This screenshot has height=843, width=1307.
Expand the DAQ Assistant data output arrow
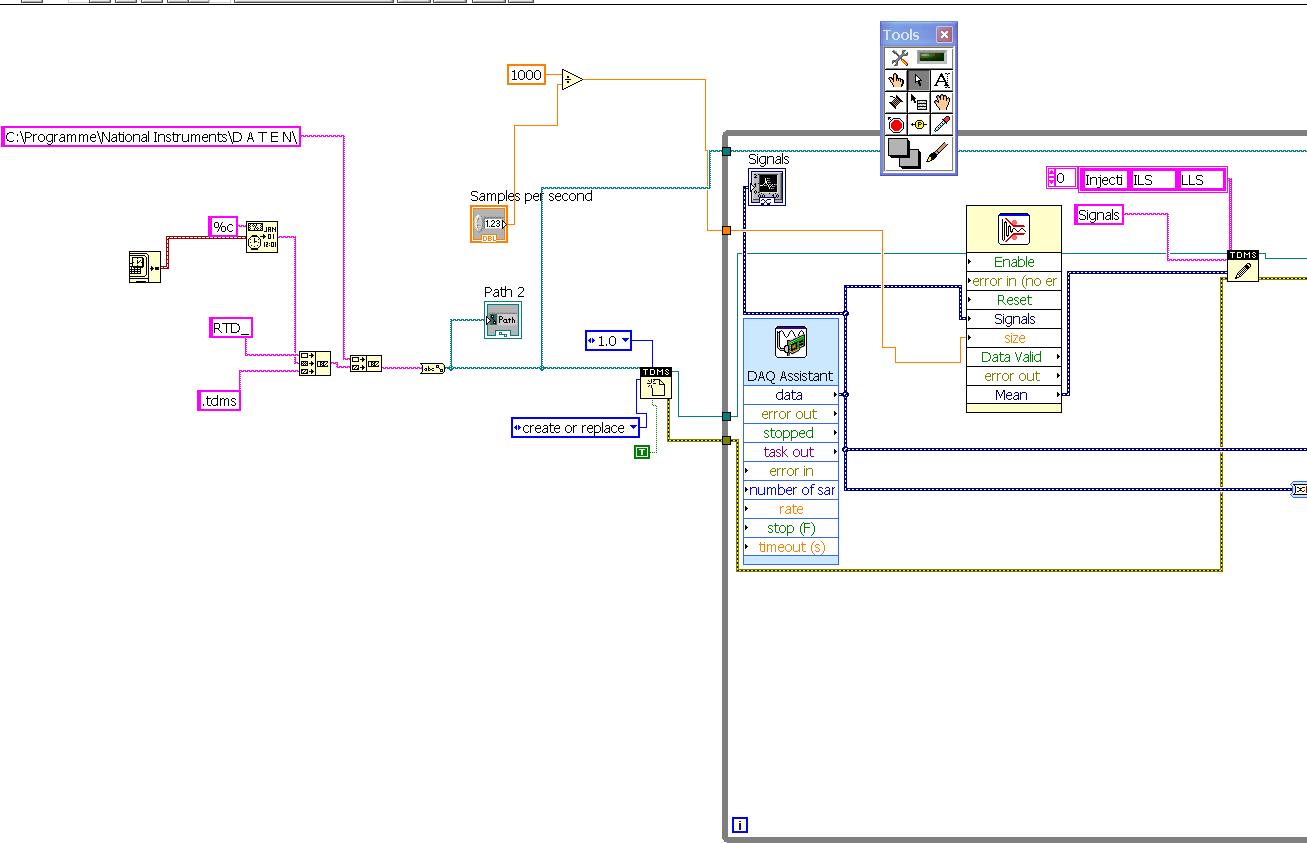[835, 395]
